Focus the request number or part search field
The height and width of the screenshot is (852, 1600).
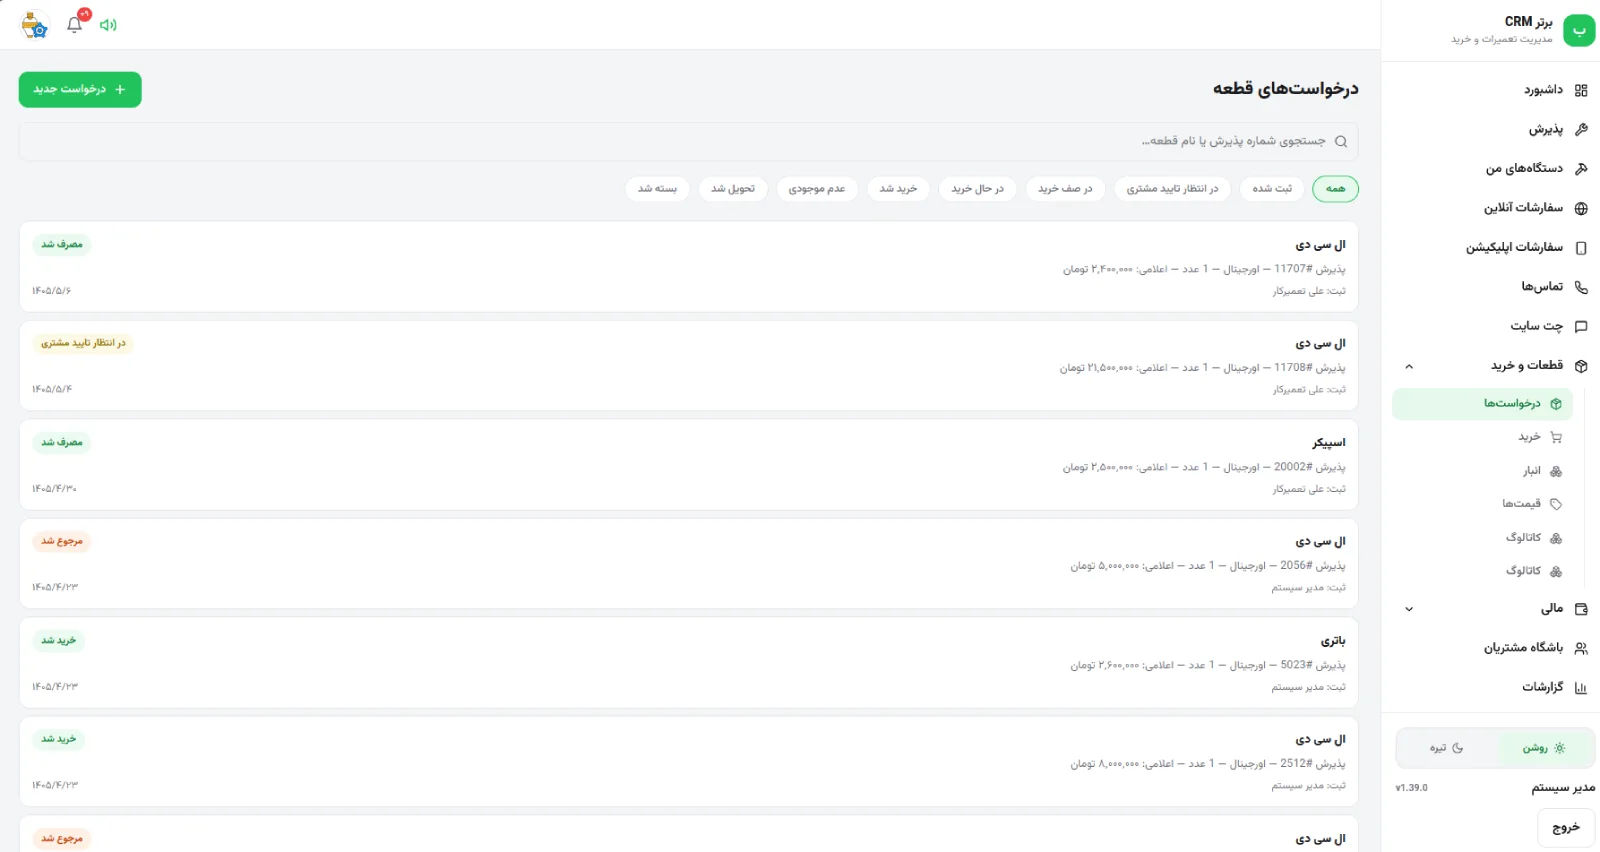688,142
